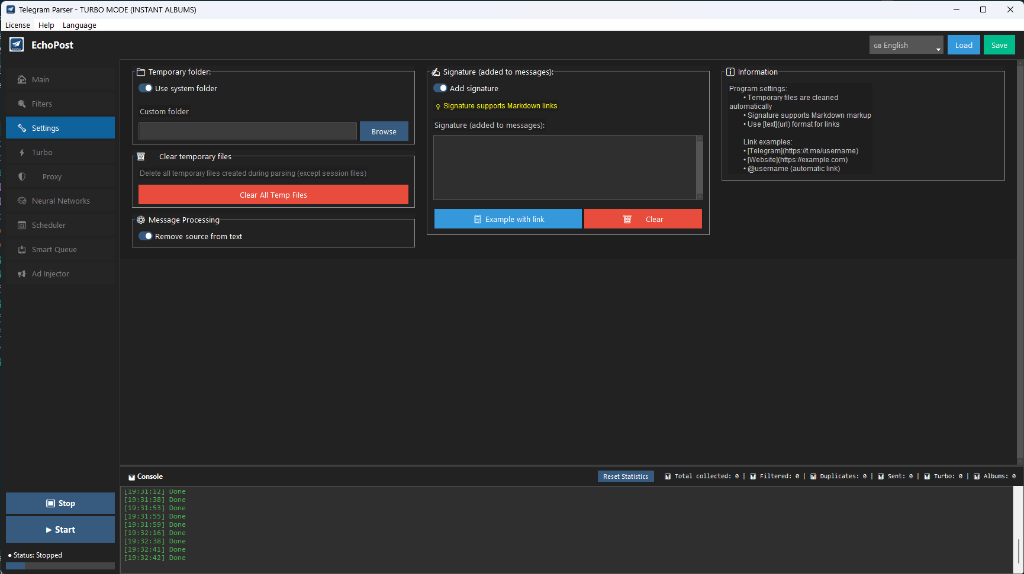Click the Information panel icon
1024x574 pixels.
coord(730,72)
